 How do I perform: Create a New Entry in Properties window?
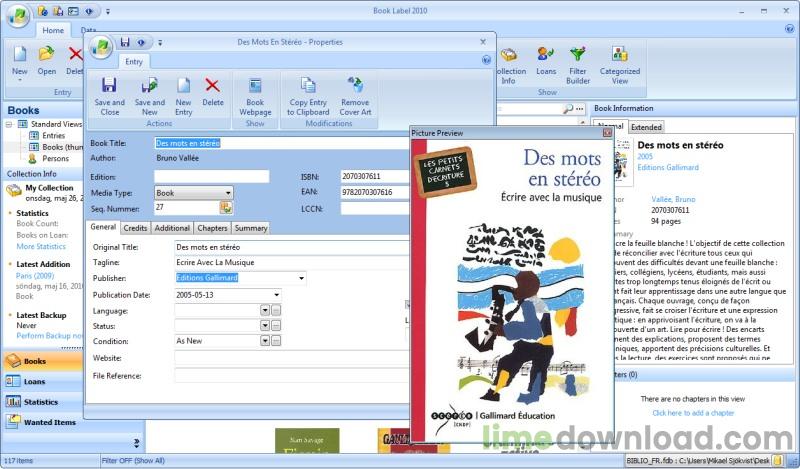coord(183,96)
